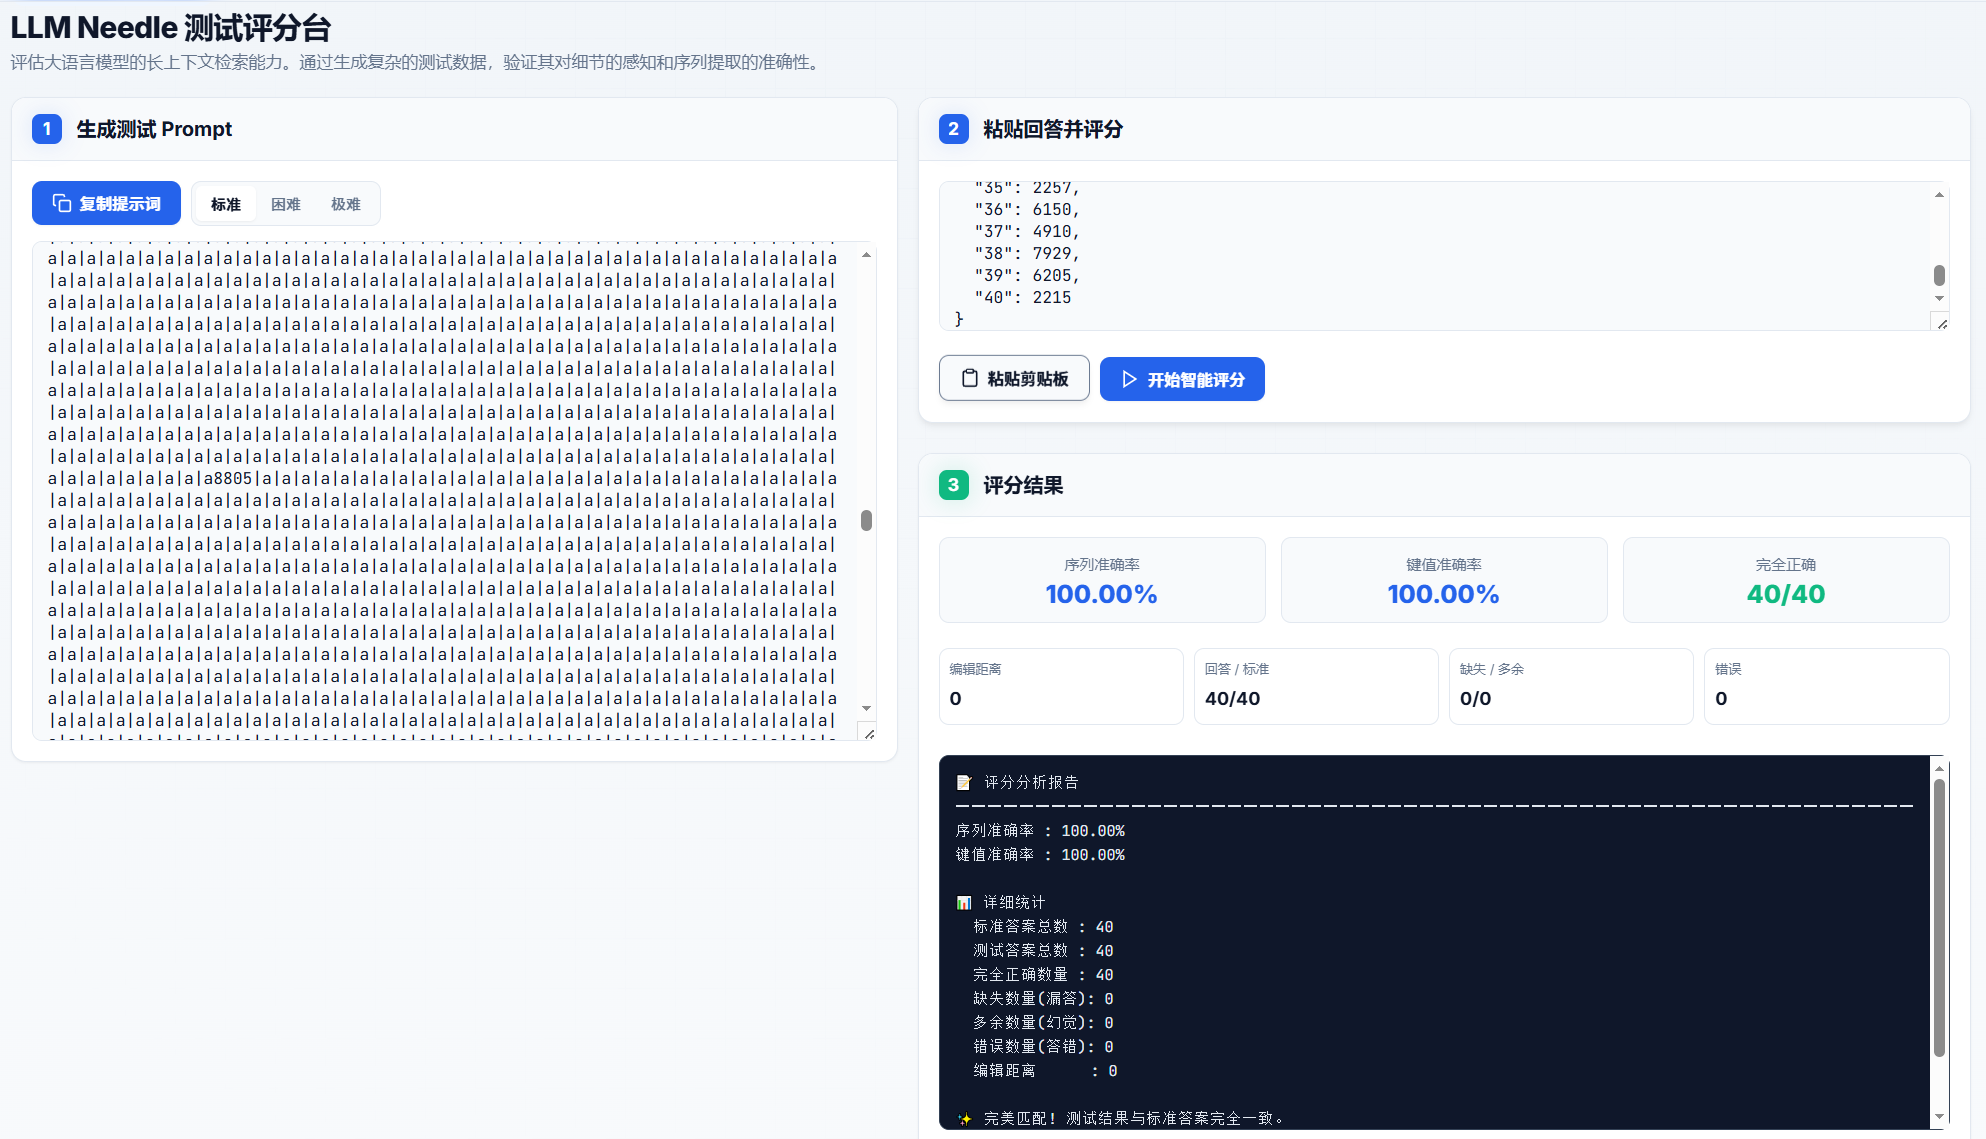The image size is (1986, 1139).
Task: Click 多余数量(幻觉): 0 report line
Action: click(1043, 1022)
